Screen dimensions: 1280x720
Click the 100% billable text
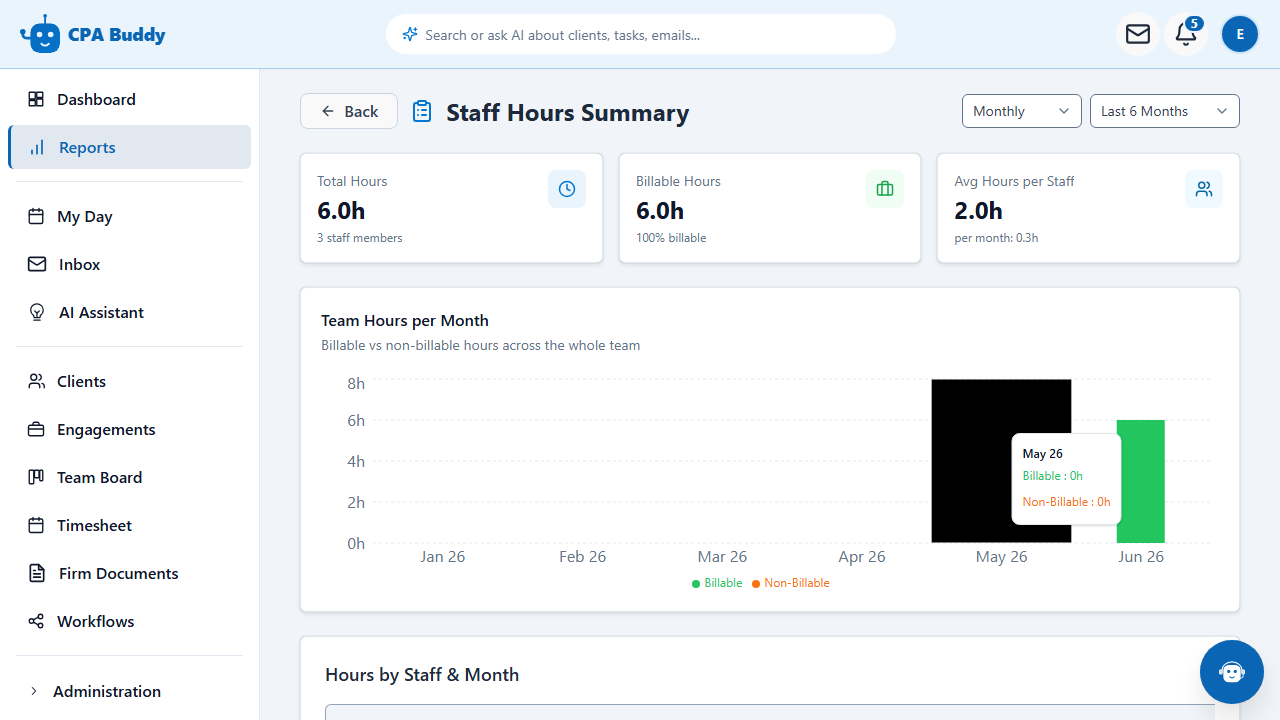click(671, 238)
